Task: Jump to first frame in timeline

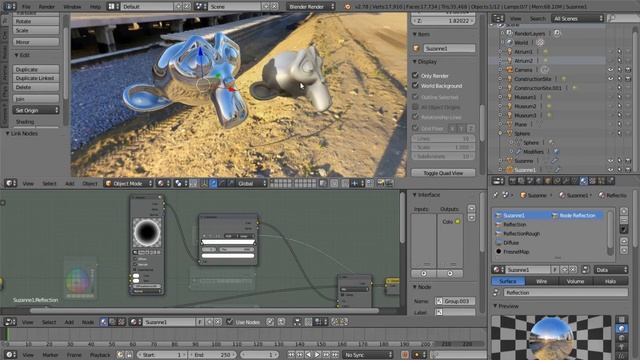Action: pos(291,355)
